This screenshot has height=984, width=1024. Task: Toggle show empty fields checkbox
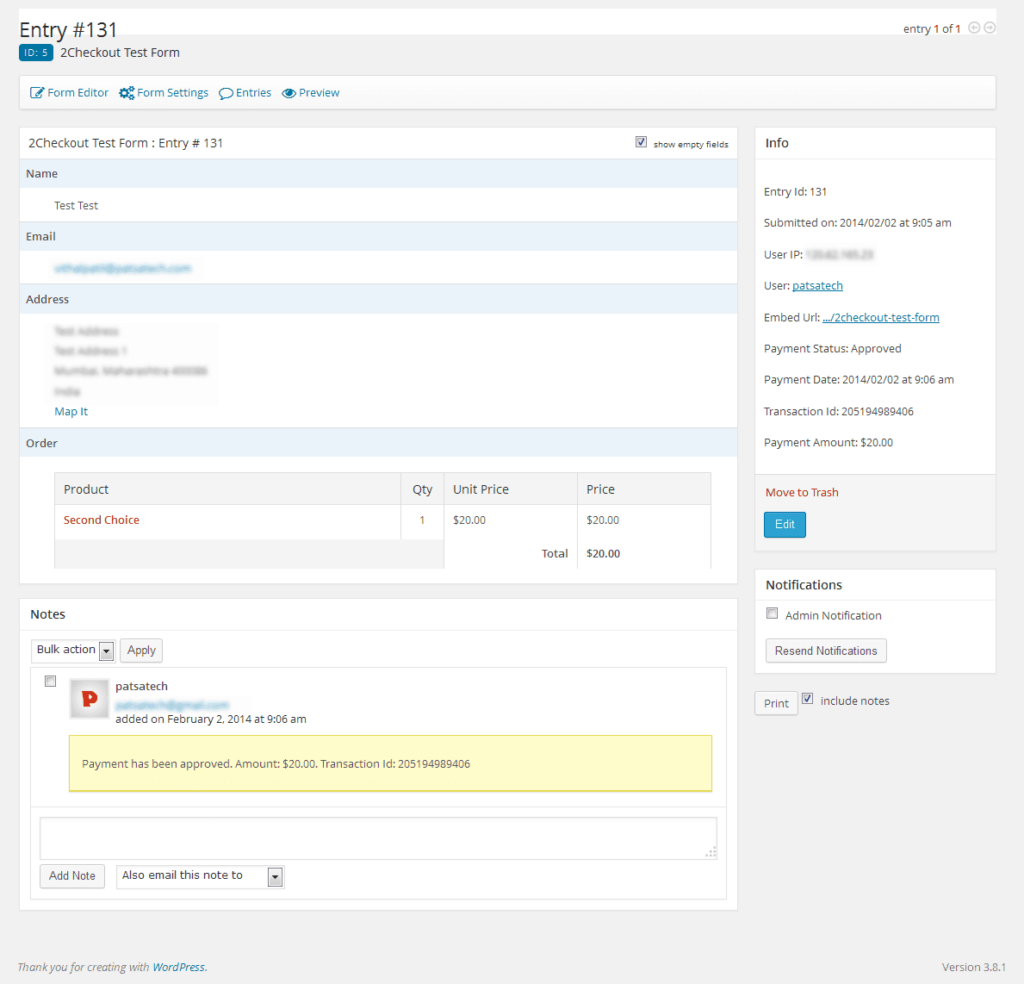(x=641, y=142)
